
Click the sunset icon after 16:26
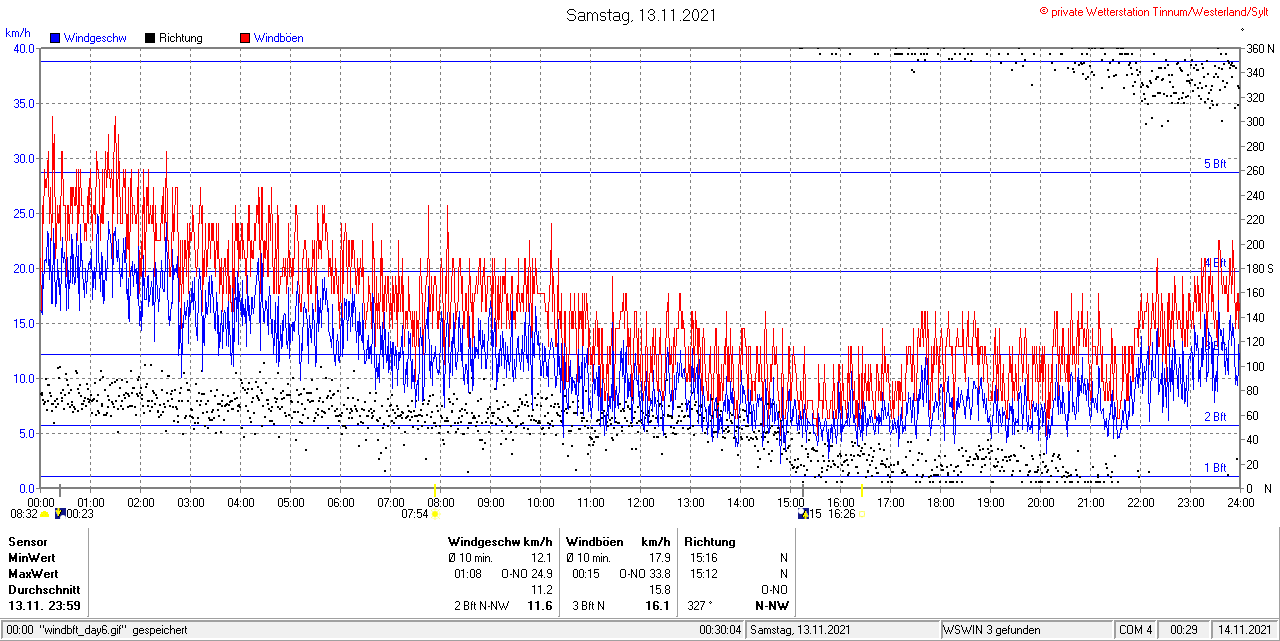click(x=862, y=514)
